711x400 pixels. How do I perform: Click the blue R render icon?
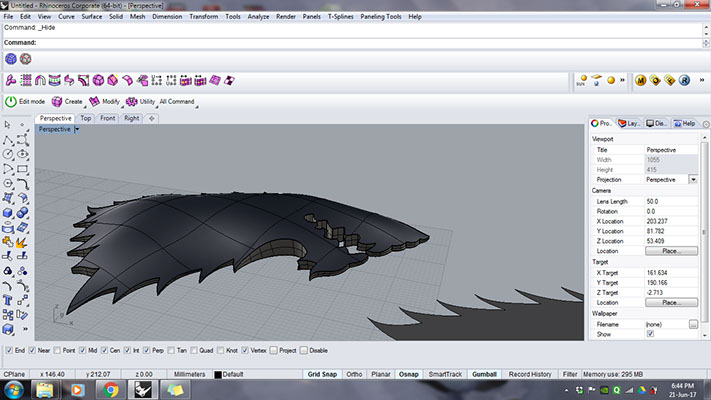[x=684, y=81]
